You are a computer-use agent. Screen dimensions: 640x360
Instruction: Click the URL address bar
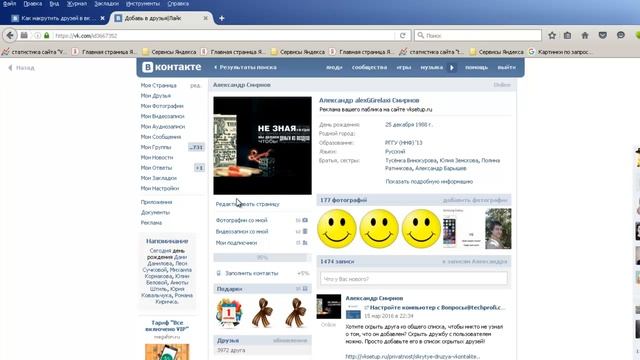click(x=224, y=36)
